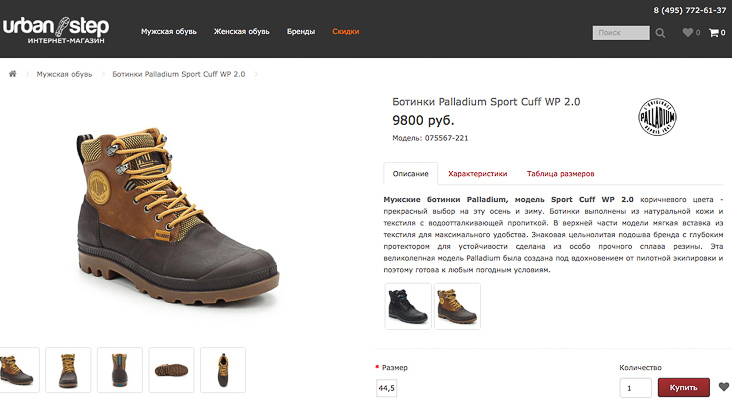Image resolution: width=732 pixels, height=410 pixels.
Task: Go to home via breadcrumb house icon
Action: pos(13,74)
